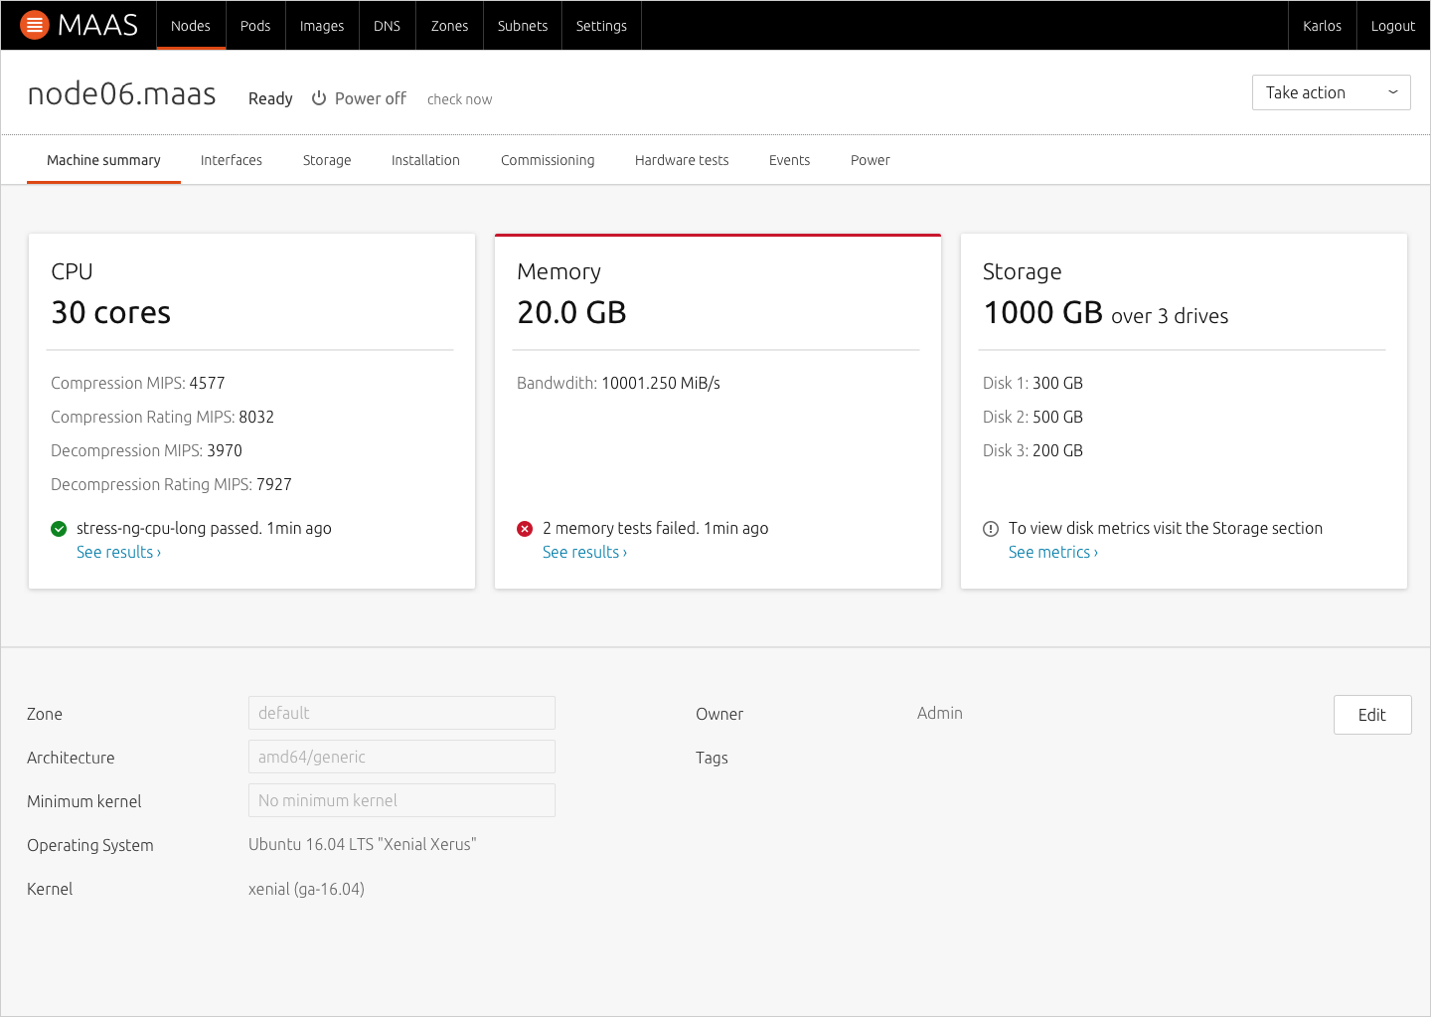The height and width of the screenshot is (1017, 1431).
Task: Click the xenial (ga-16.04) kernel value
Action: point(306,889)
